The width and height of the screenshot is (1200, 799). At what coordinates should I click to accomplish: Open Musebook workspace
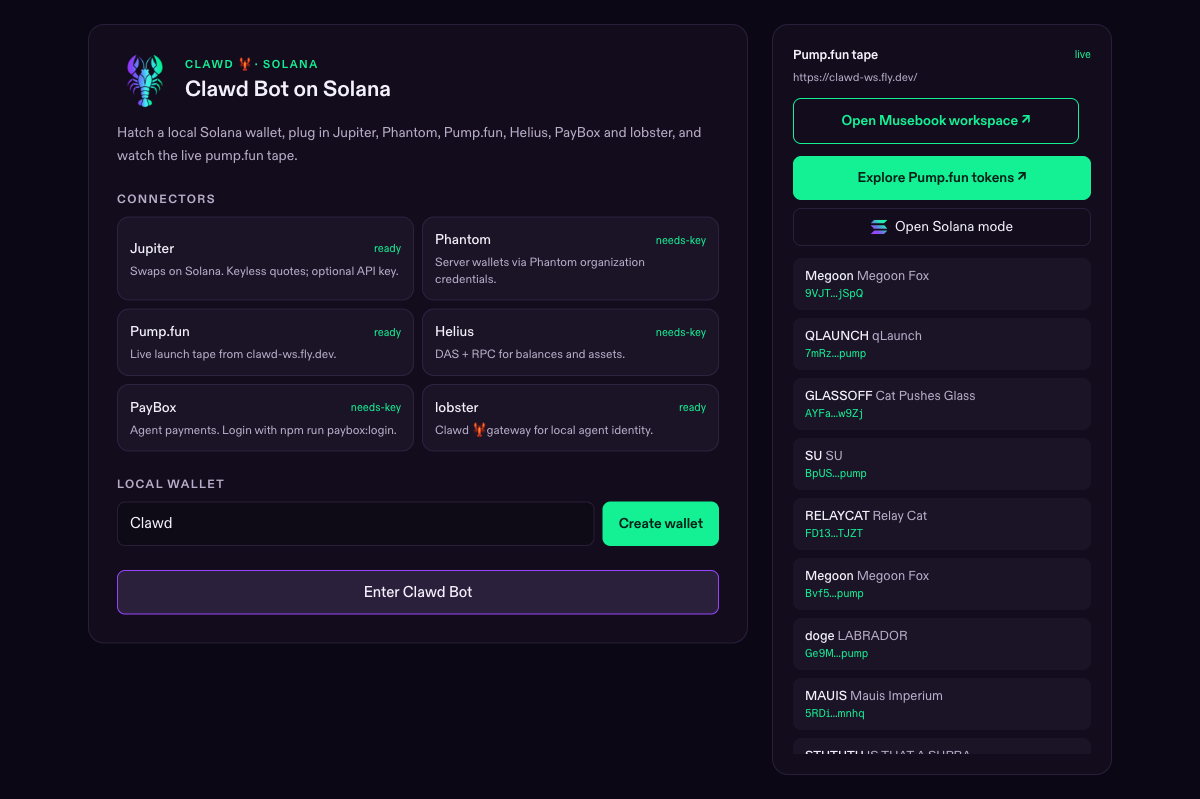[x=936, y=121]
